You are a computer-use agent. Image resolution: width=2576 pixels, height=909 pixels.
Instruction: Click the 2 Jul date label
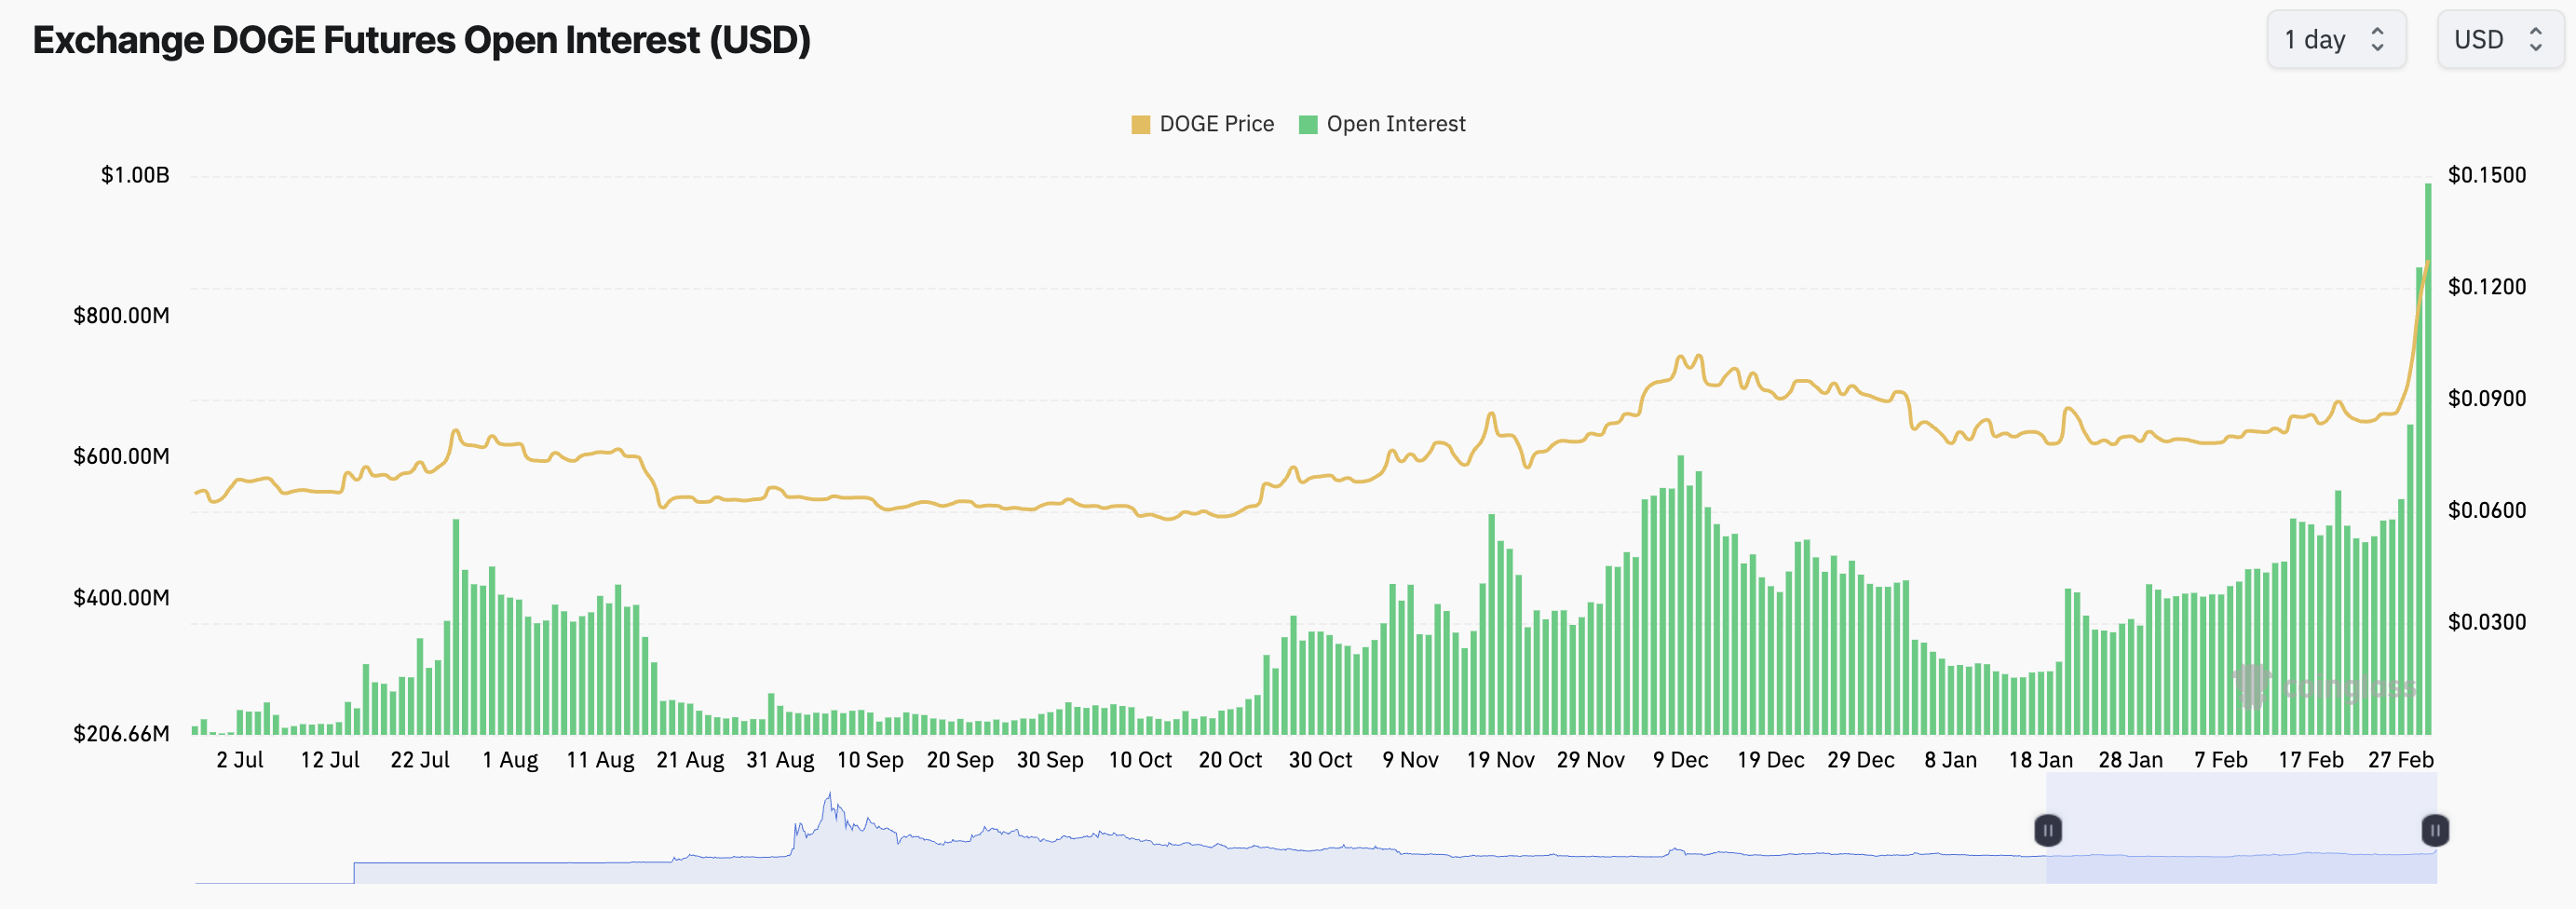(240, 760)
